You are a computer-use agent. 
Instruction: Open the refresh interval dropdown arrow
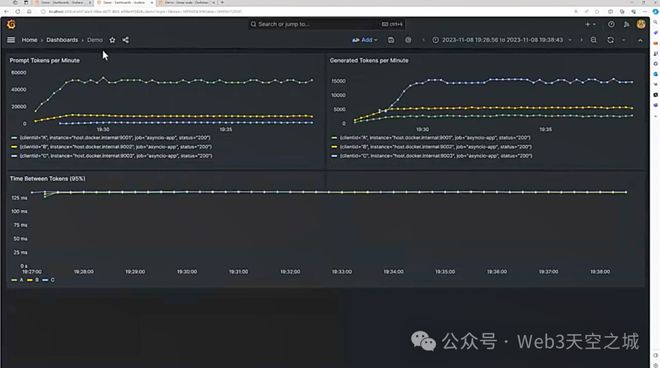[624, 40]
